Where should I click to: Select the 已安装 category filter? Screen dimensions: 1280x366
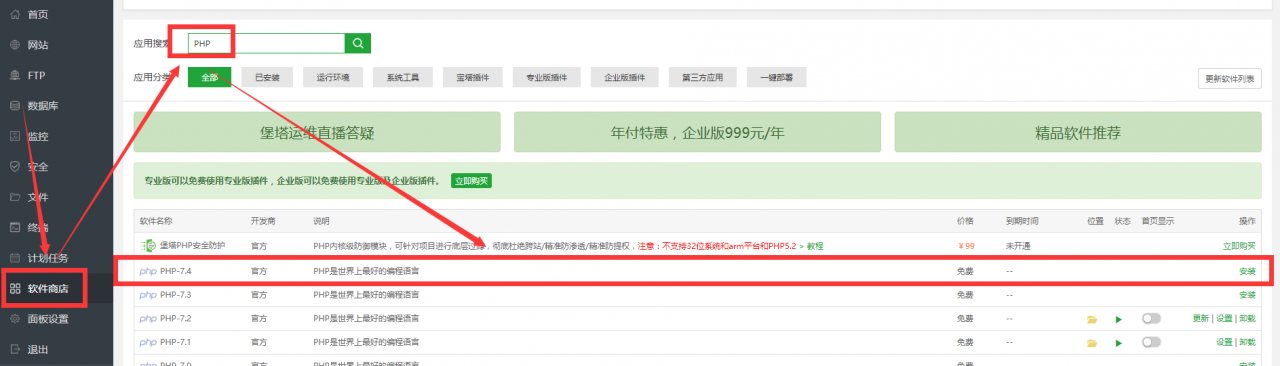click(267, 77)
